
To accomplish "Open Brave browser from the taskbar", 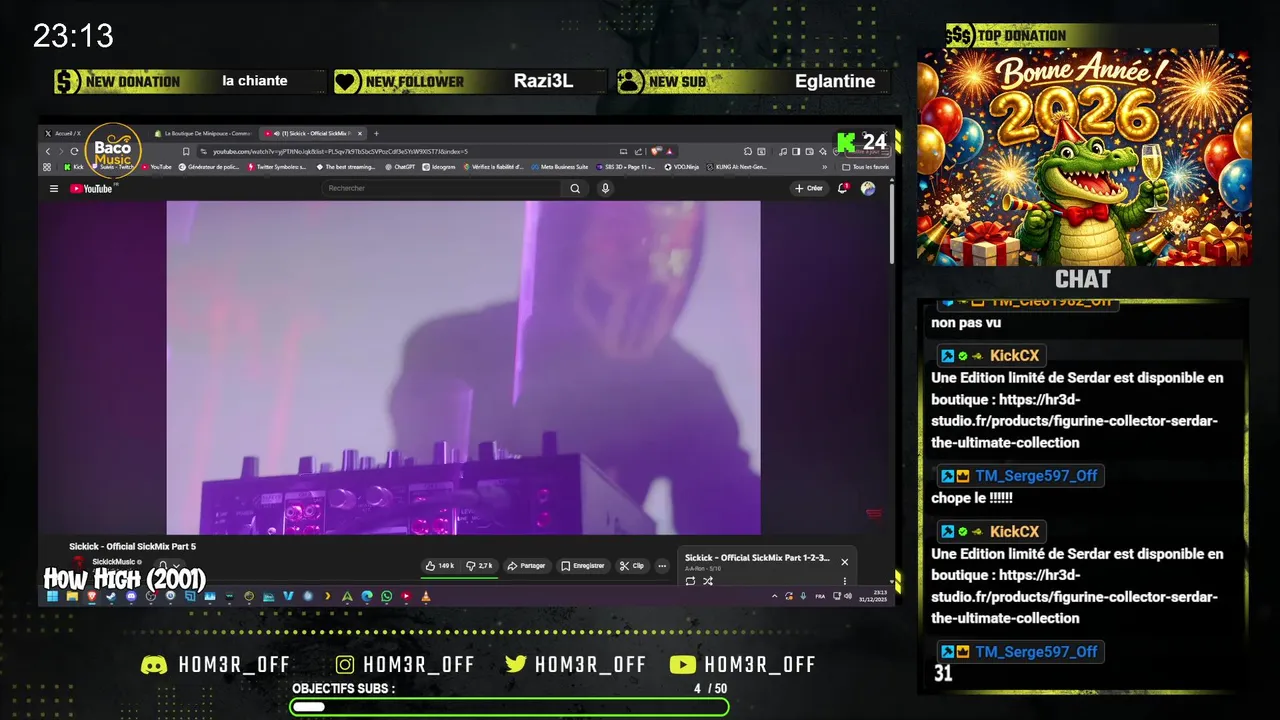I will (x=91, y=596).
